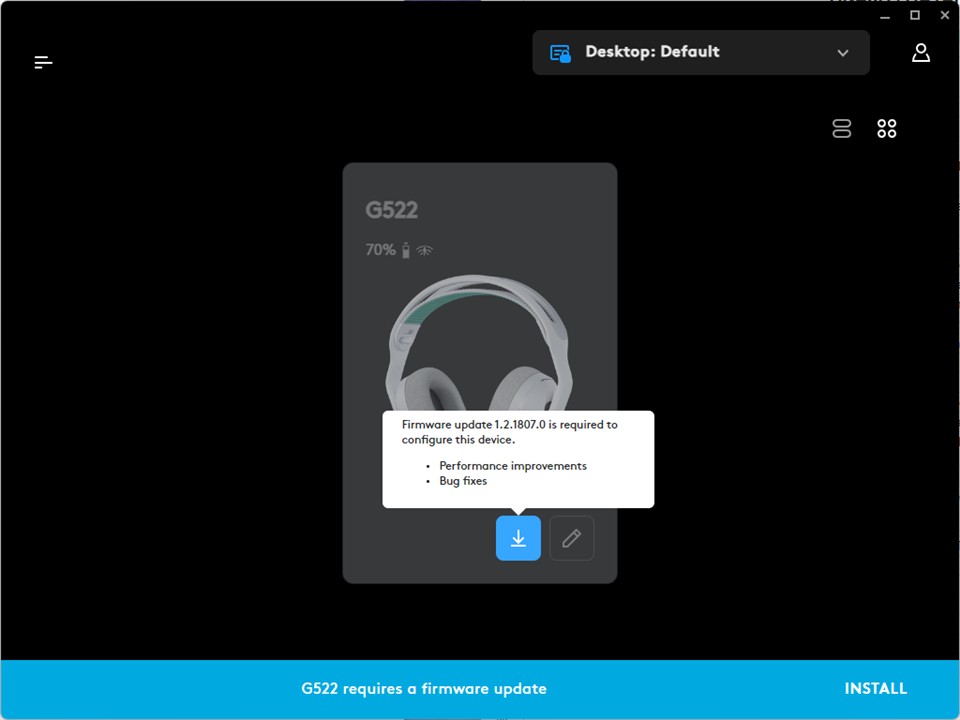
Task: Click the desktop profile lock icon
Action: (560, 53)
